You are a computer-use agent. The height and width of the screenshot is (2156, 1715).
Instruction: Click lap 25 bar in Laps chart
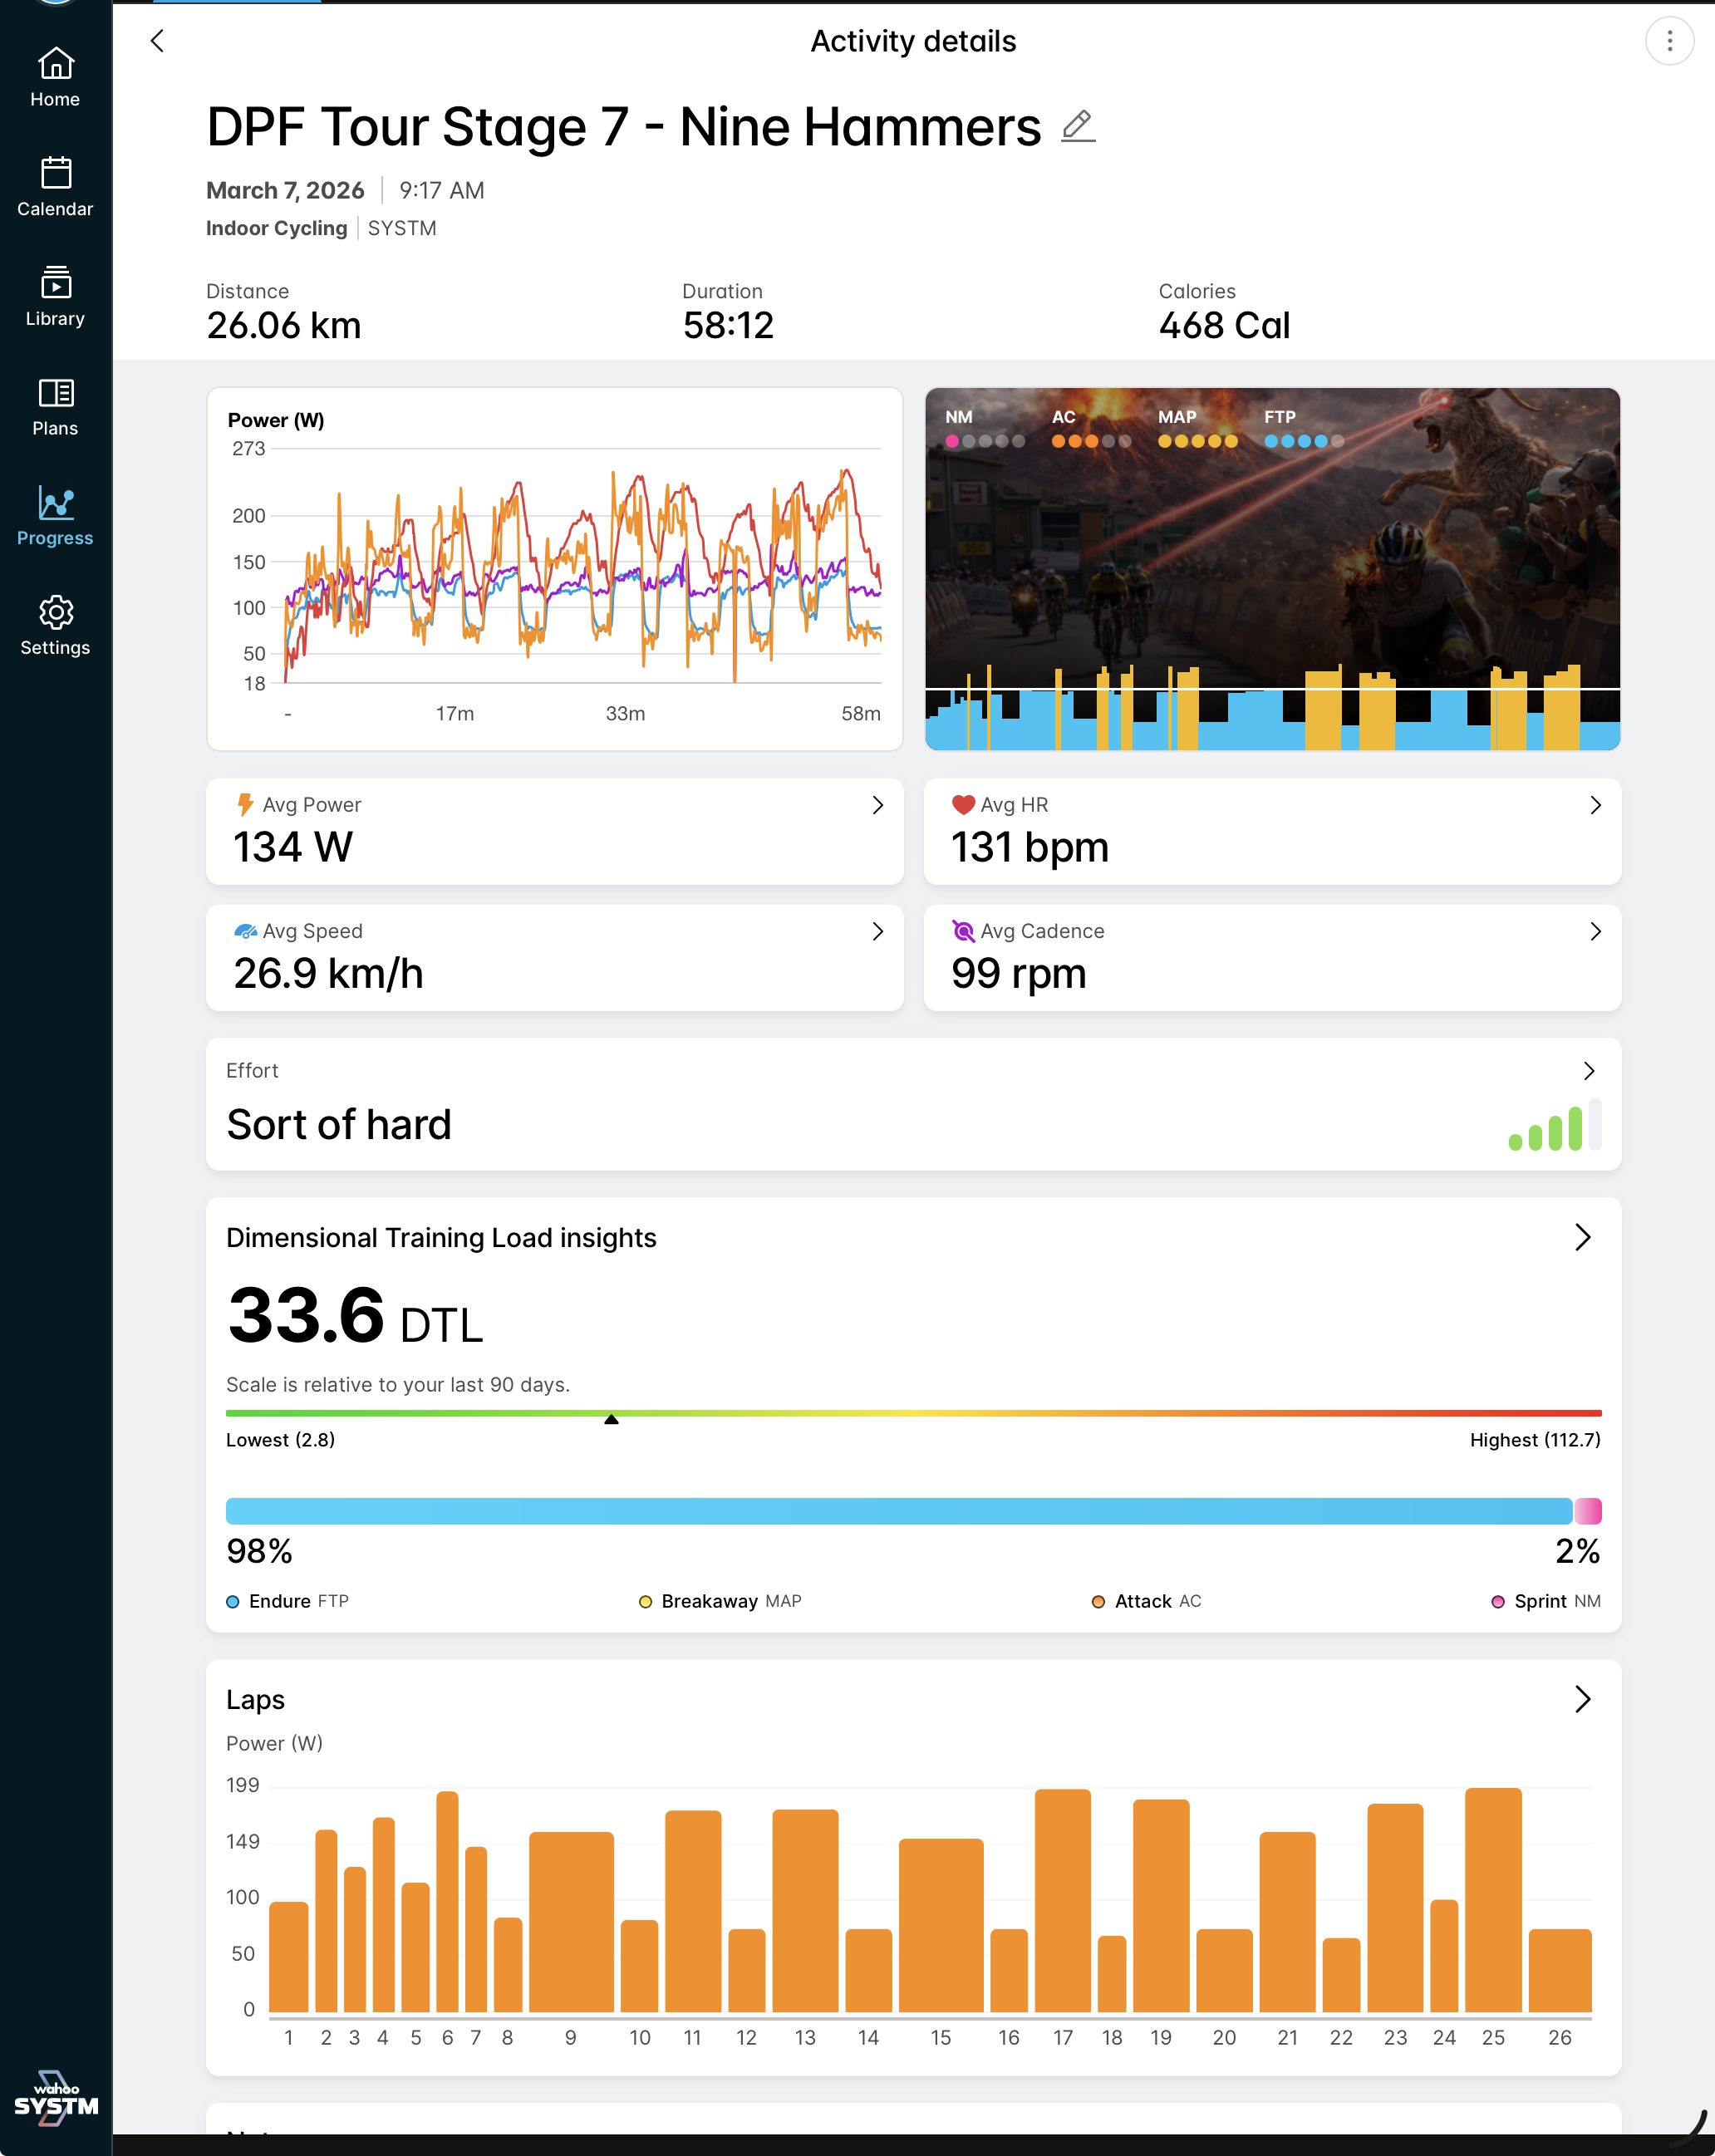pos(1493,1900)
